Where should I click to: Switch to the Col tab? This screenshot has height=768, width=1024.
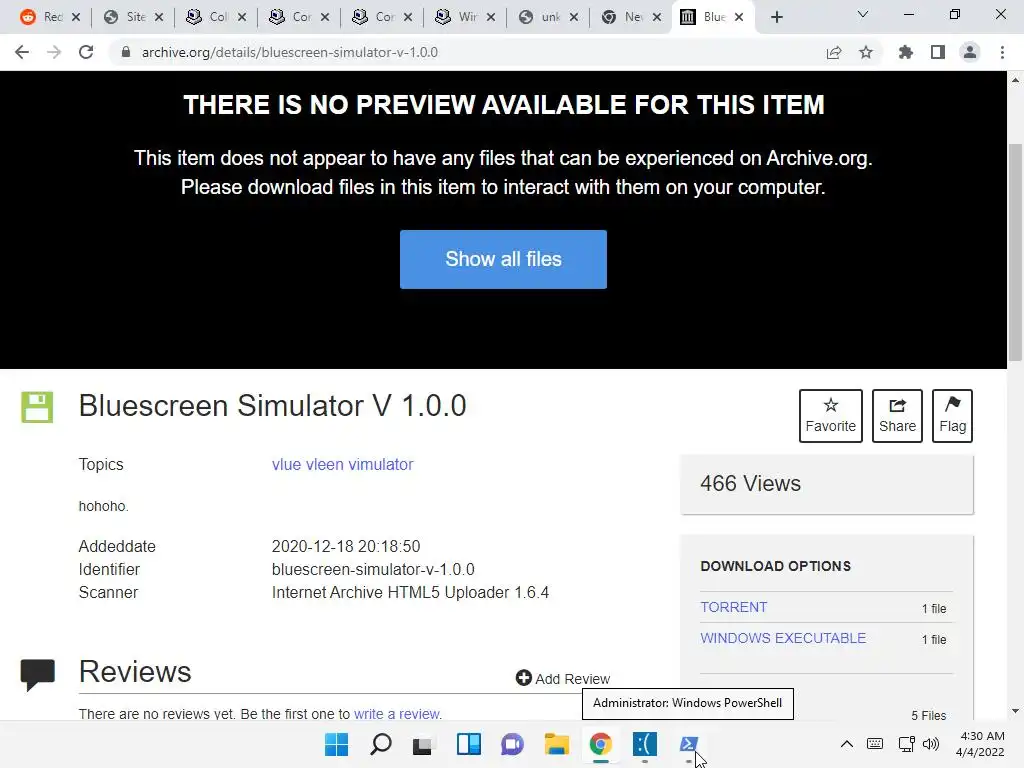[x=216, y=17]
